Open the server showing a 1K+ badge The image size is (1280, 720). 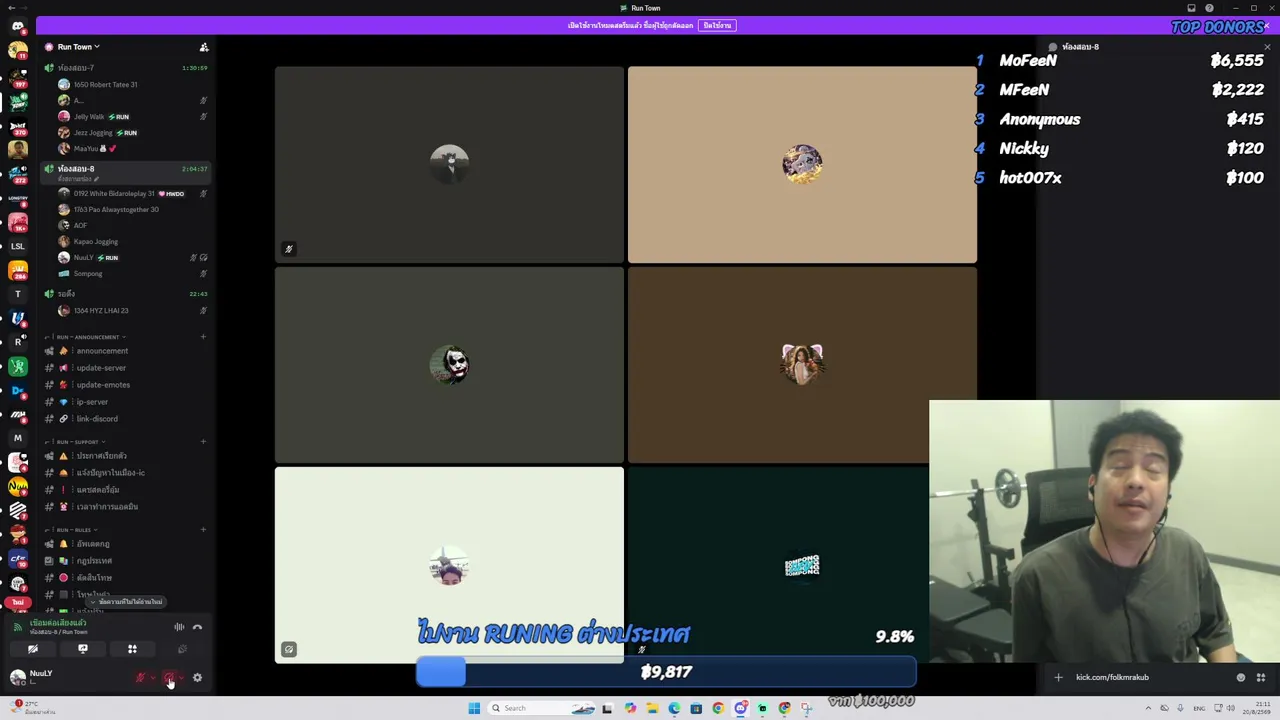pos(18,222)
